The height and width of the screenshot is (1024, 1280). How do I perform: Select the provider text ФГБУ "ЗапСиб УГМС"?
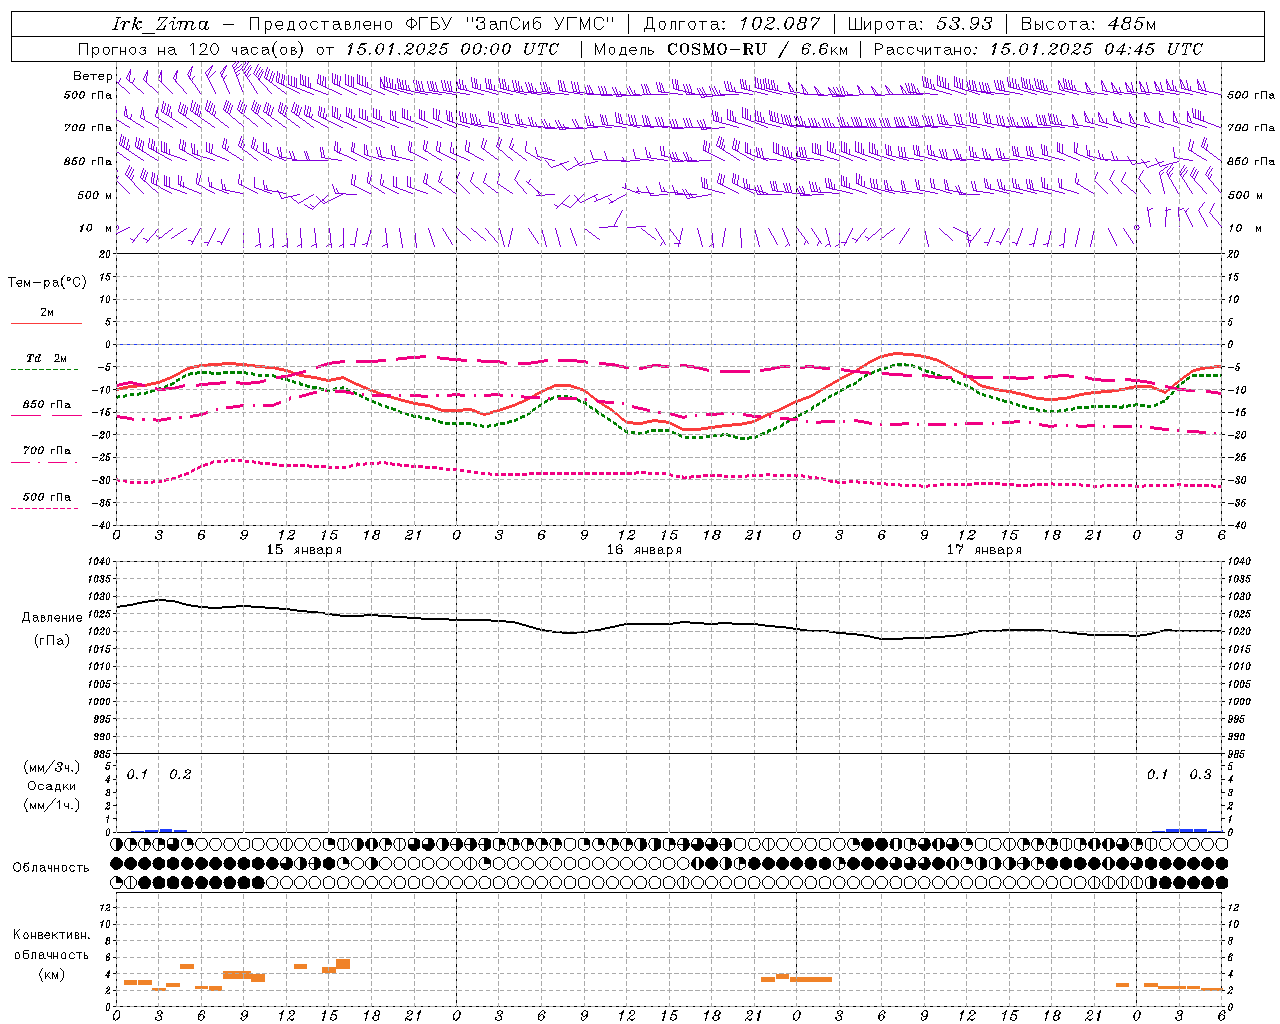click(x=508, y=24)
